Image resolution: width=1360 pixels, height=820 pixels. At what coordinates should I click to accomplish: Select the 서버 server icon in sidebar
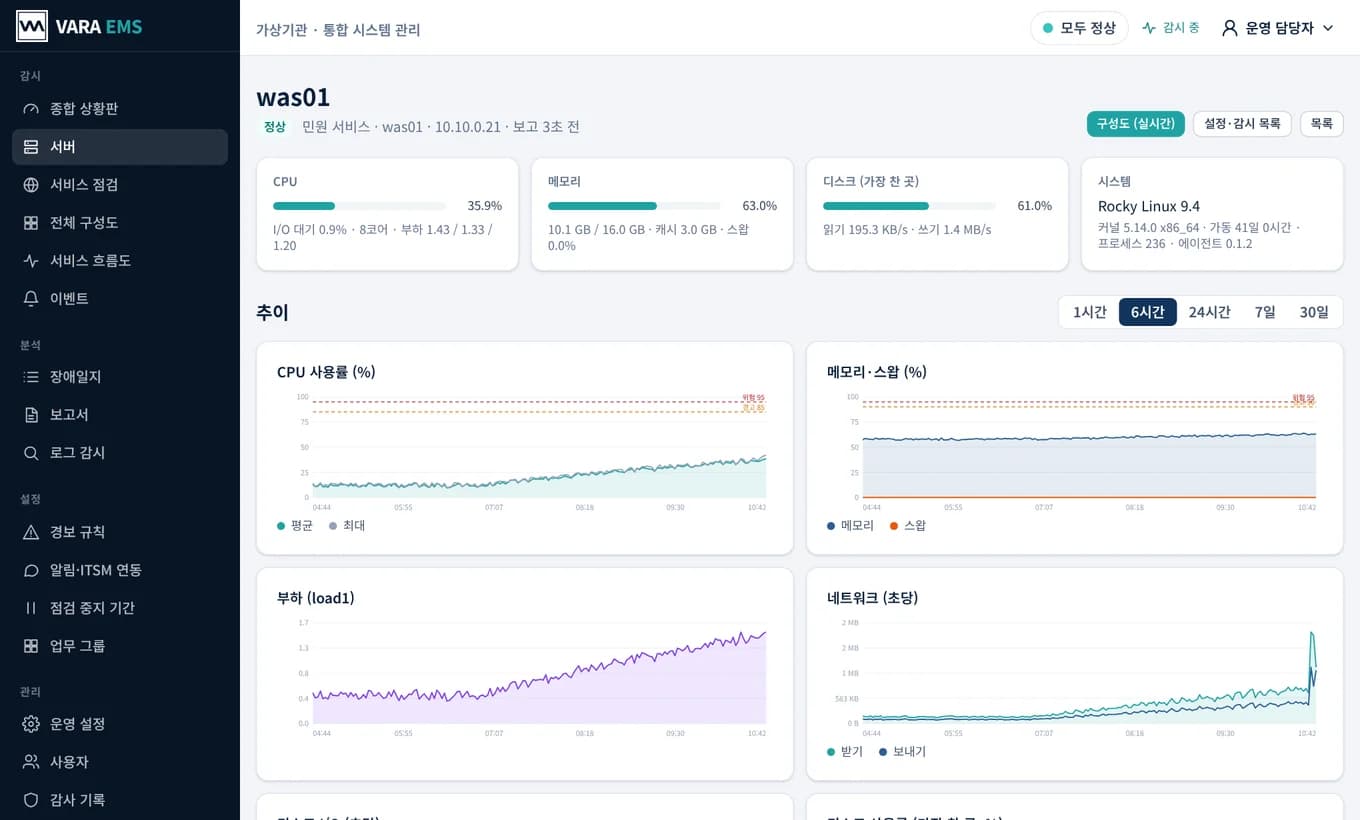coord(31,146)
